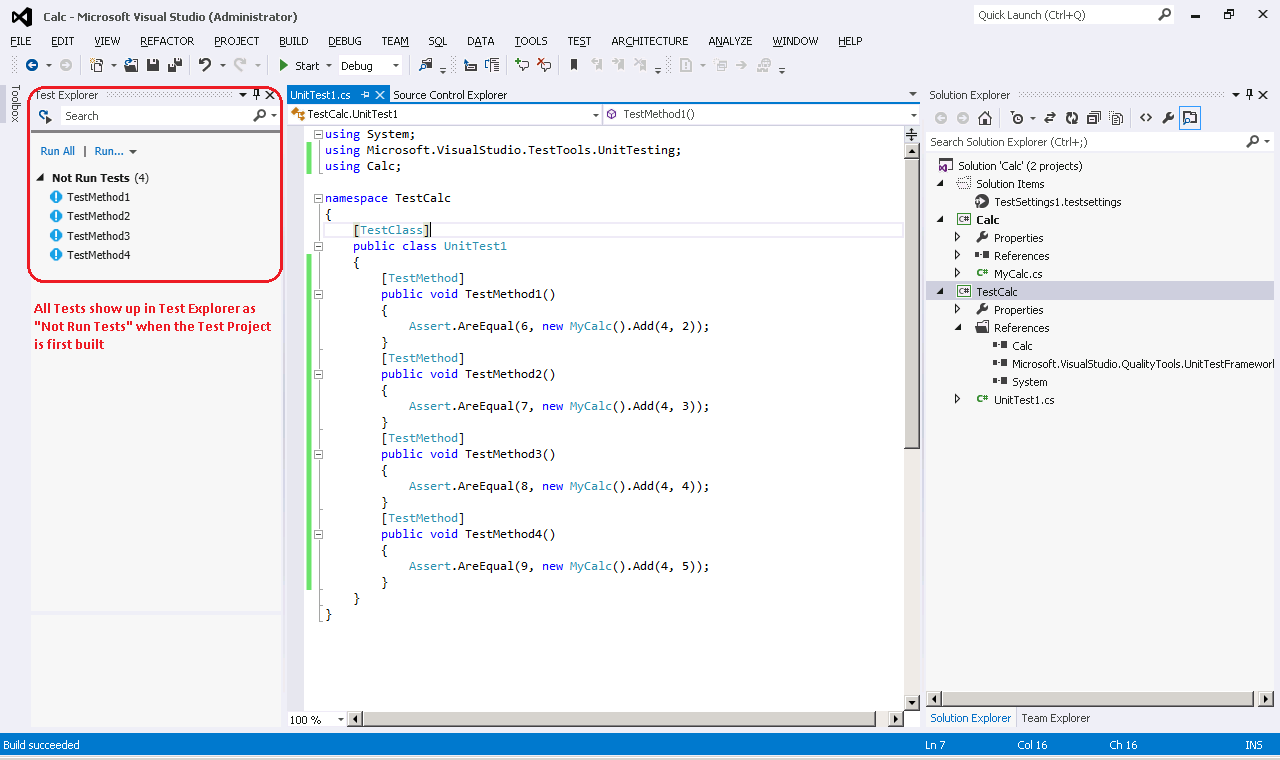Screen dimensions: 1280x760
Task: Open Properties via the wrench icon
Action: click(1166, 117)
